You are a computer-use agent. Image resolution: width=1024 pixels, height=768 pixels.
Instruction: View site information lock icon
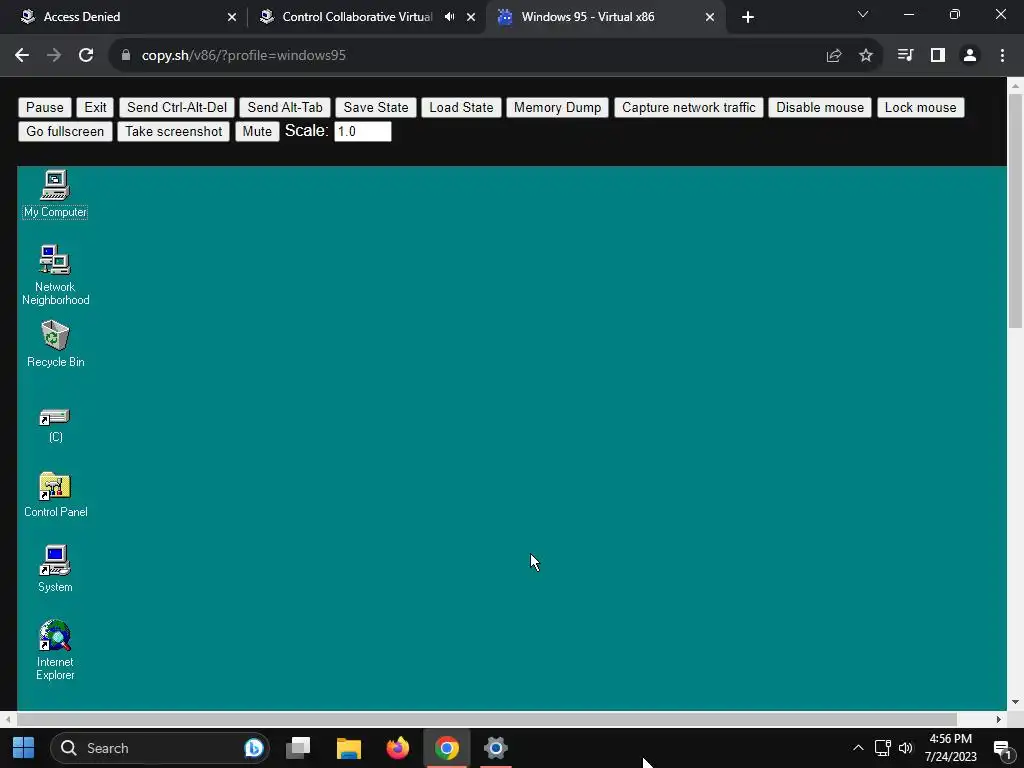pyautogui.click(x=126, y=56)
